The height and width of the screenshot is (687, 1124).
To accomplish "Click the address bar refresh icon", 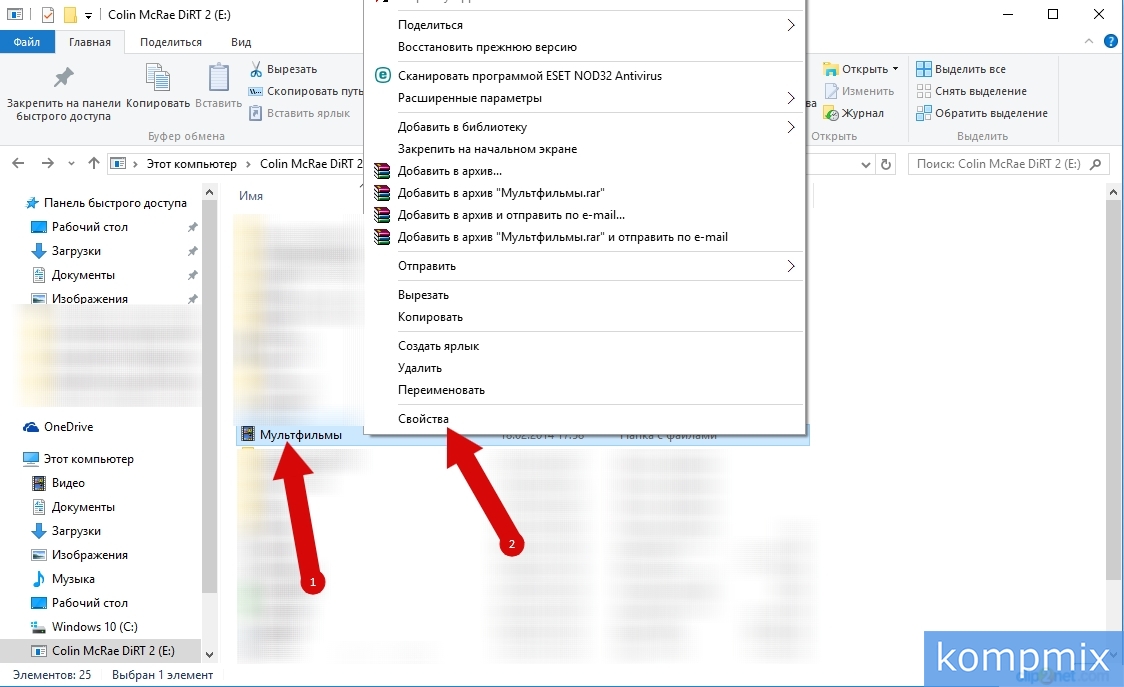I will [886, 164].
